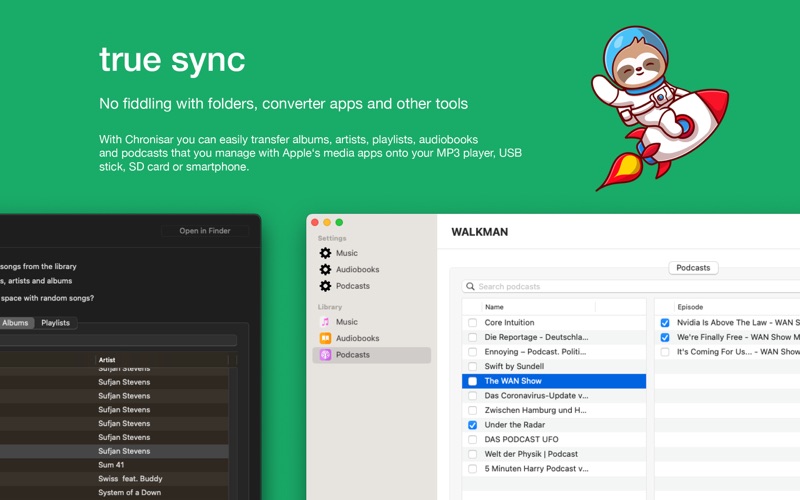Select Under the Radar row text
Viewport: 800px width, 500px height.
click(515, 425)
